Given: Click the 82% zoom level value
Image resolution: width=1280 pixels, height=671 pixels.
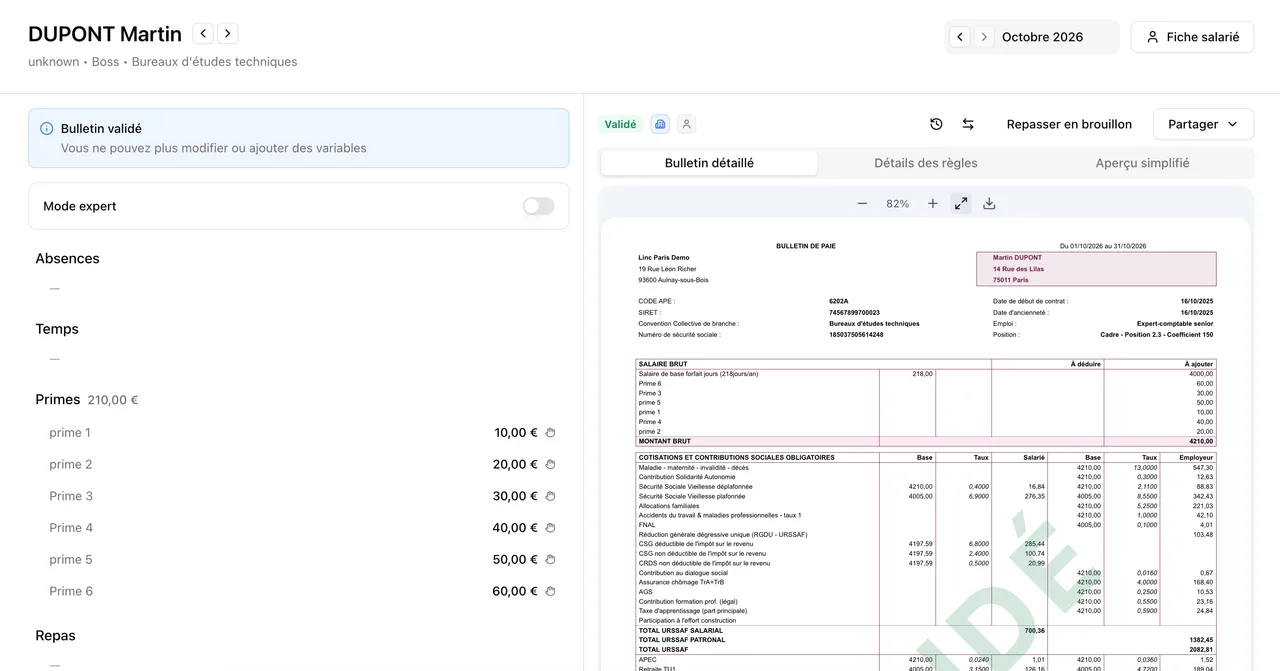Looking at the screenshot, I should (x=898, y=204).
